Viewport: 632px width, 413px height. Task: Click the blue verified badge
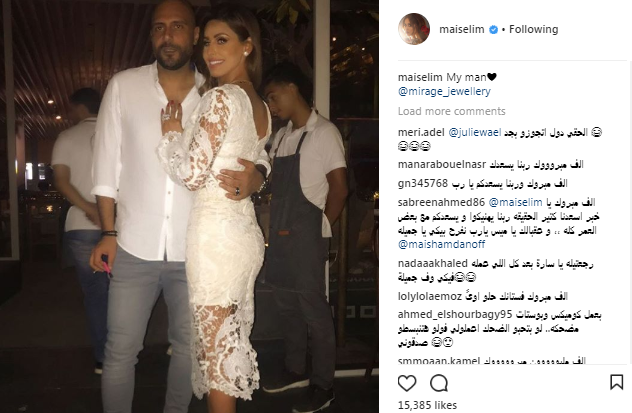493,29
